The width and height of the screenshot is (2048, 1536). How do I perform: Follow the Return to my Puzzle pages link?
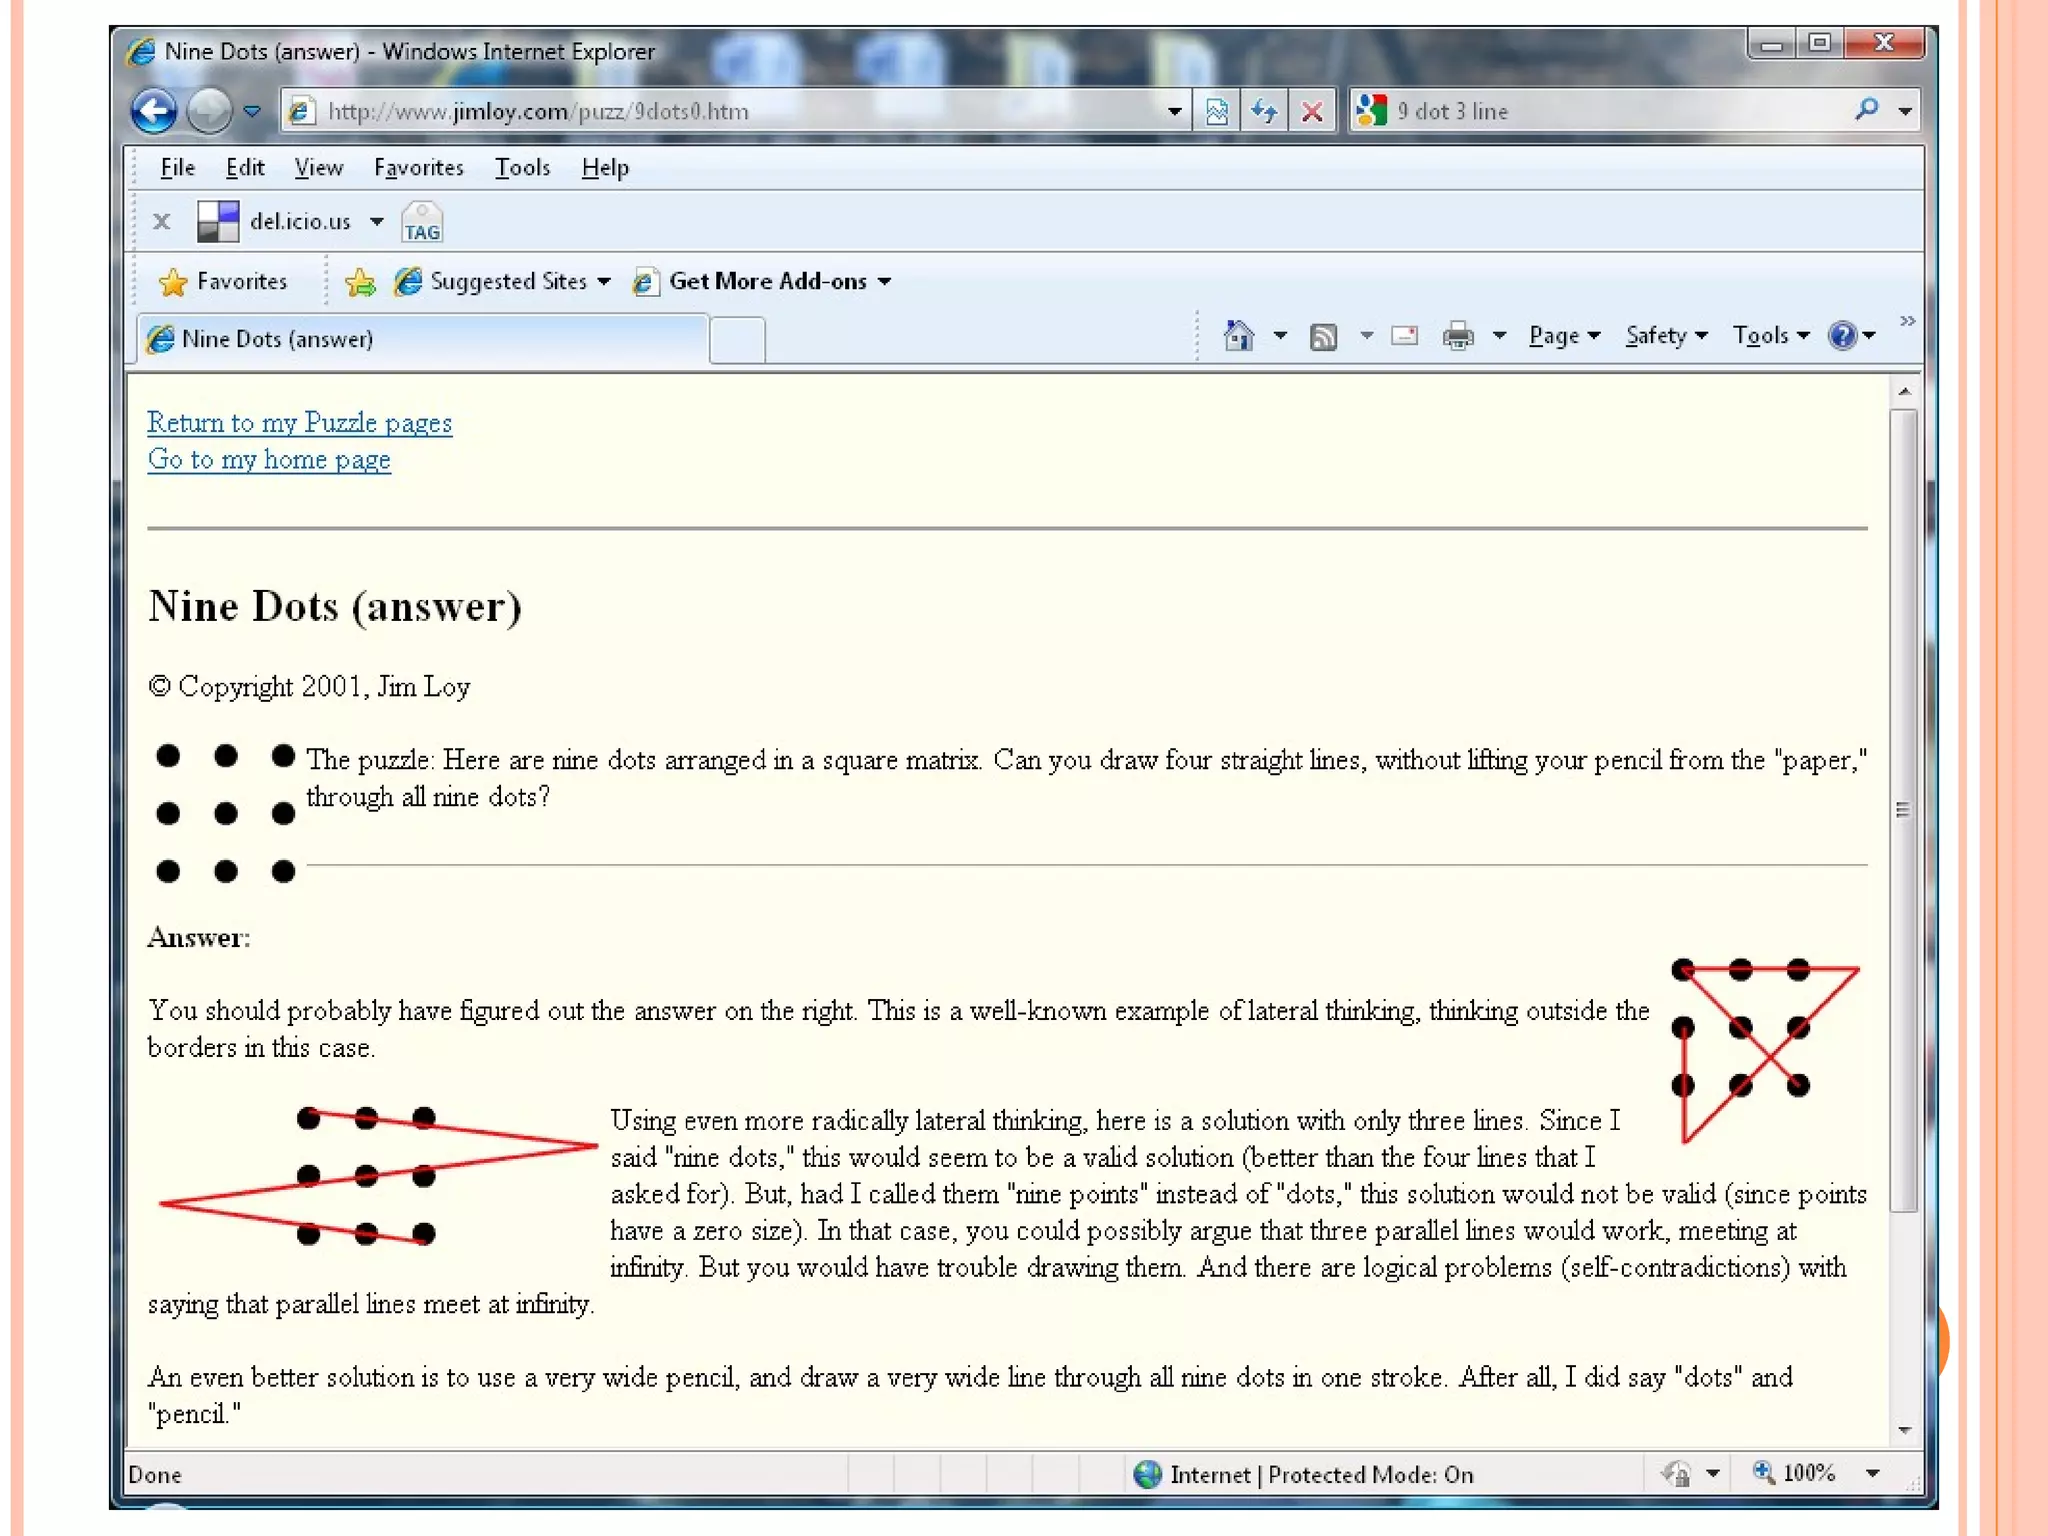point(299,423)
